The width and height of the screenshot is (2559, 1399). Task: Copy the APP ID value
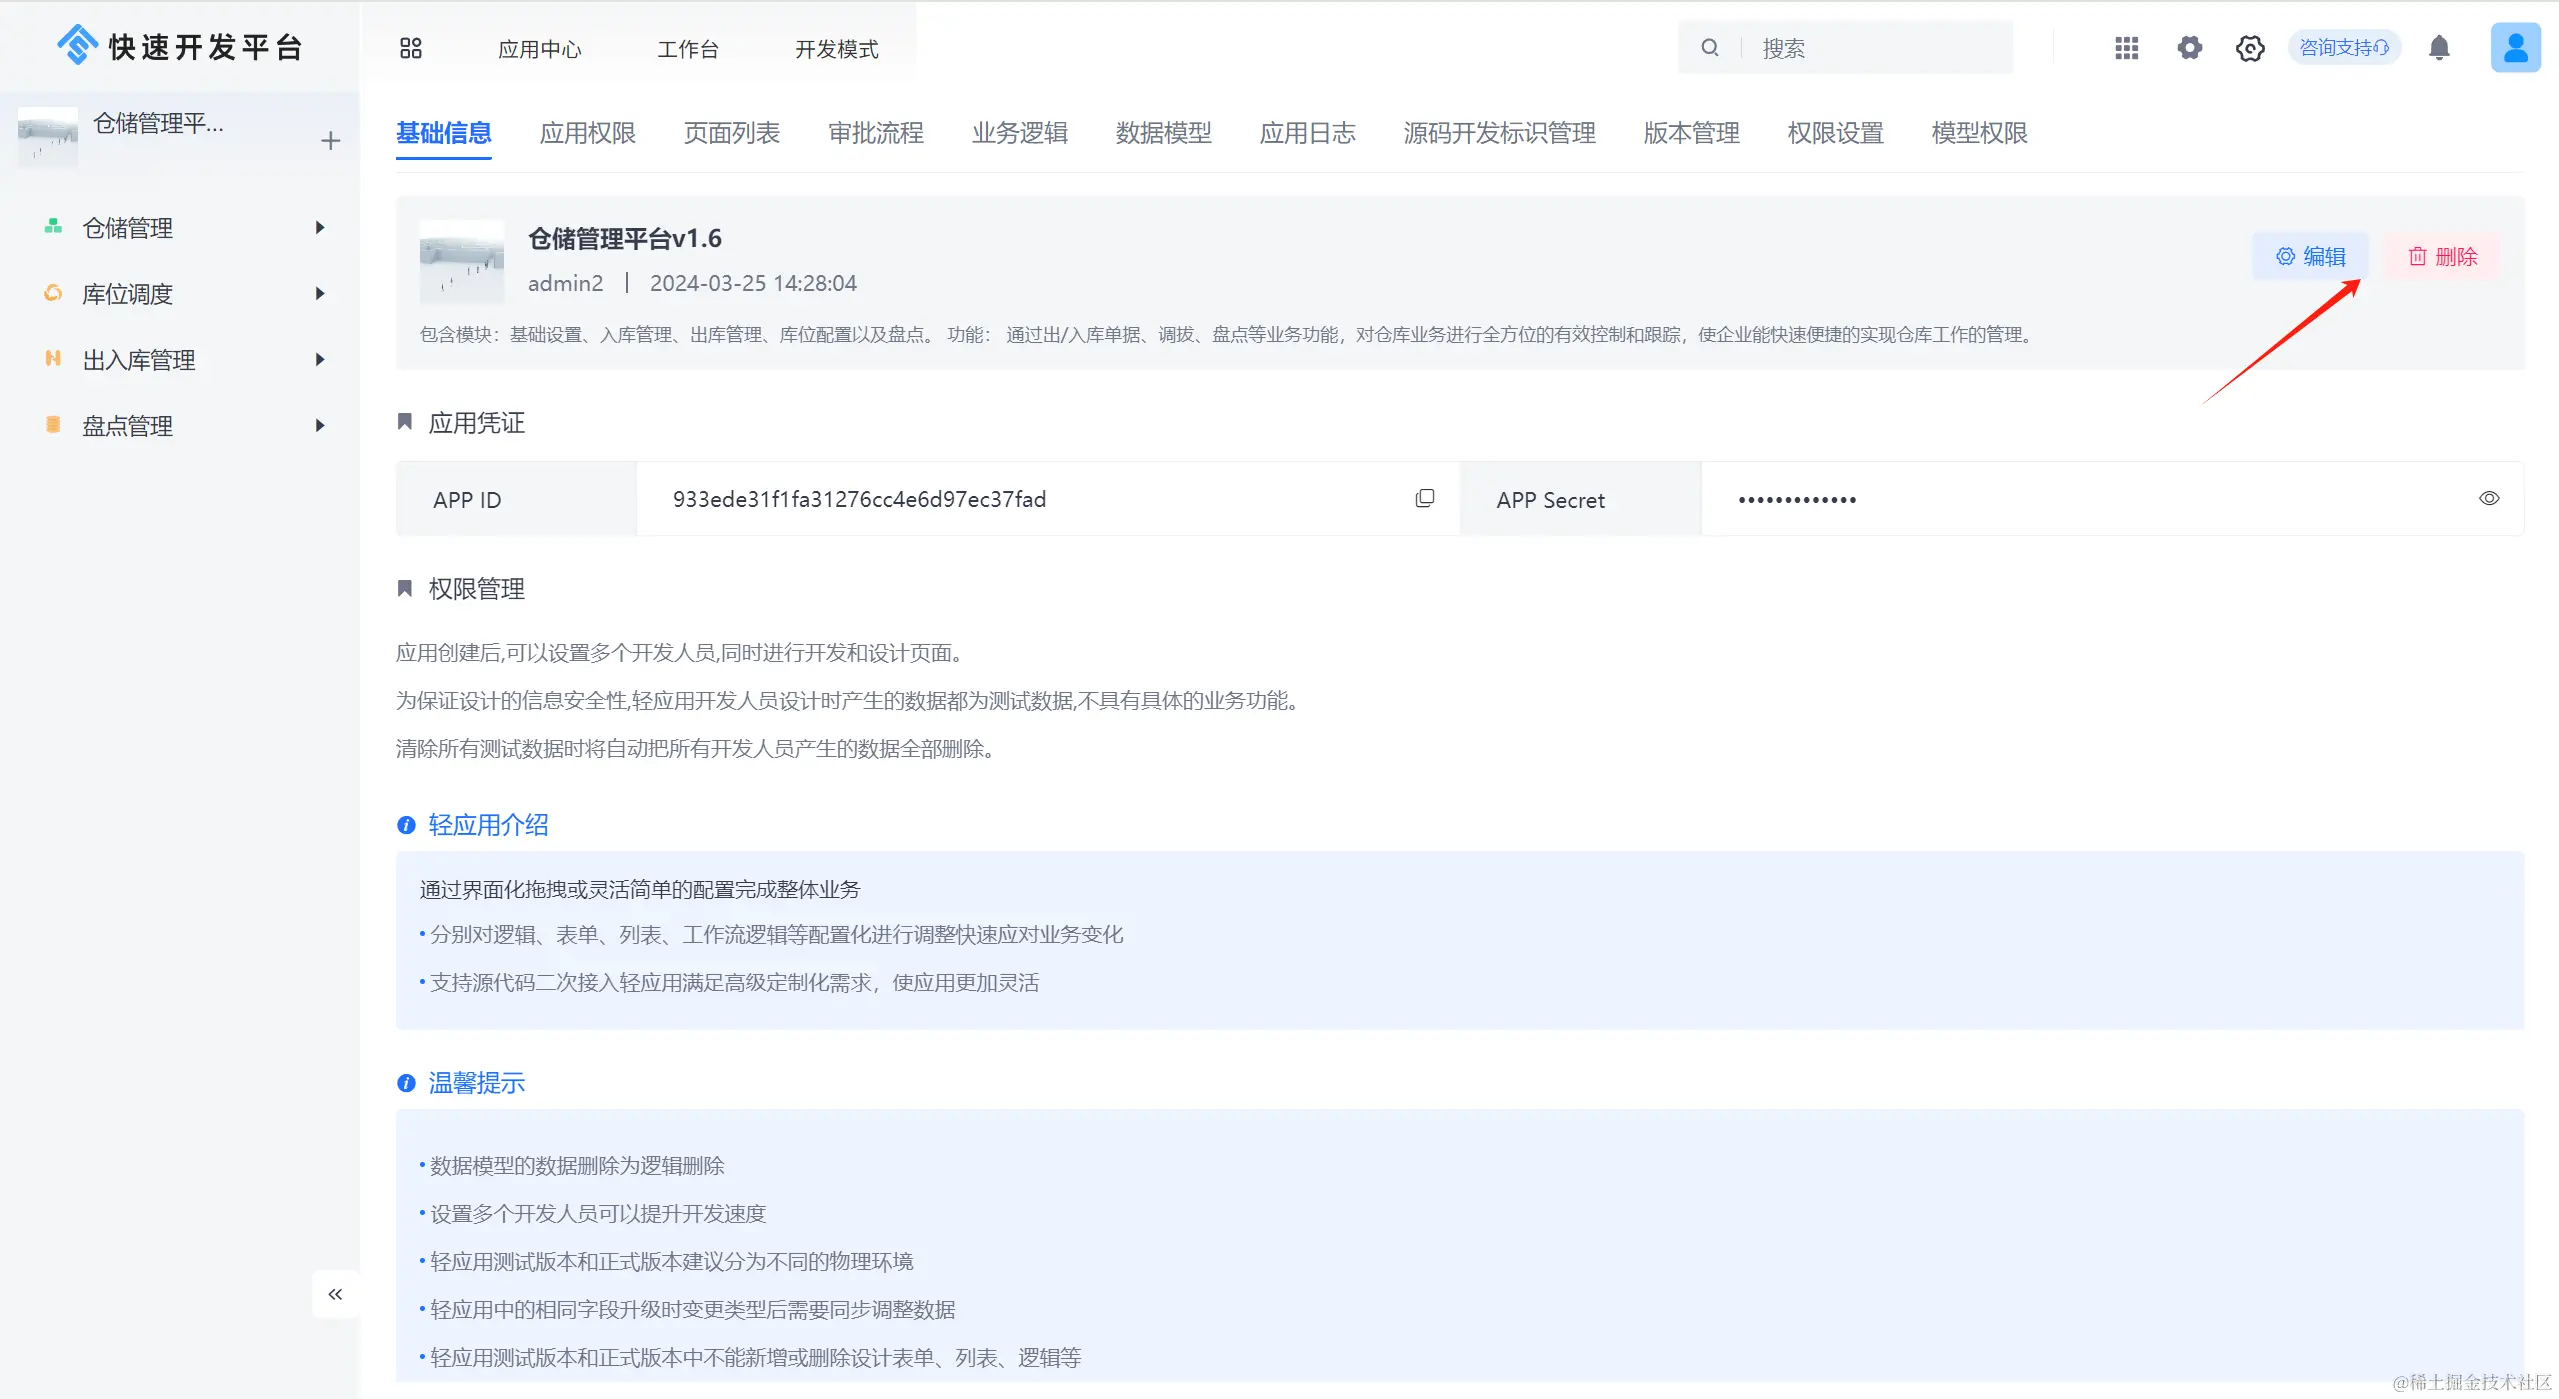(x=1425, y=498)
